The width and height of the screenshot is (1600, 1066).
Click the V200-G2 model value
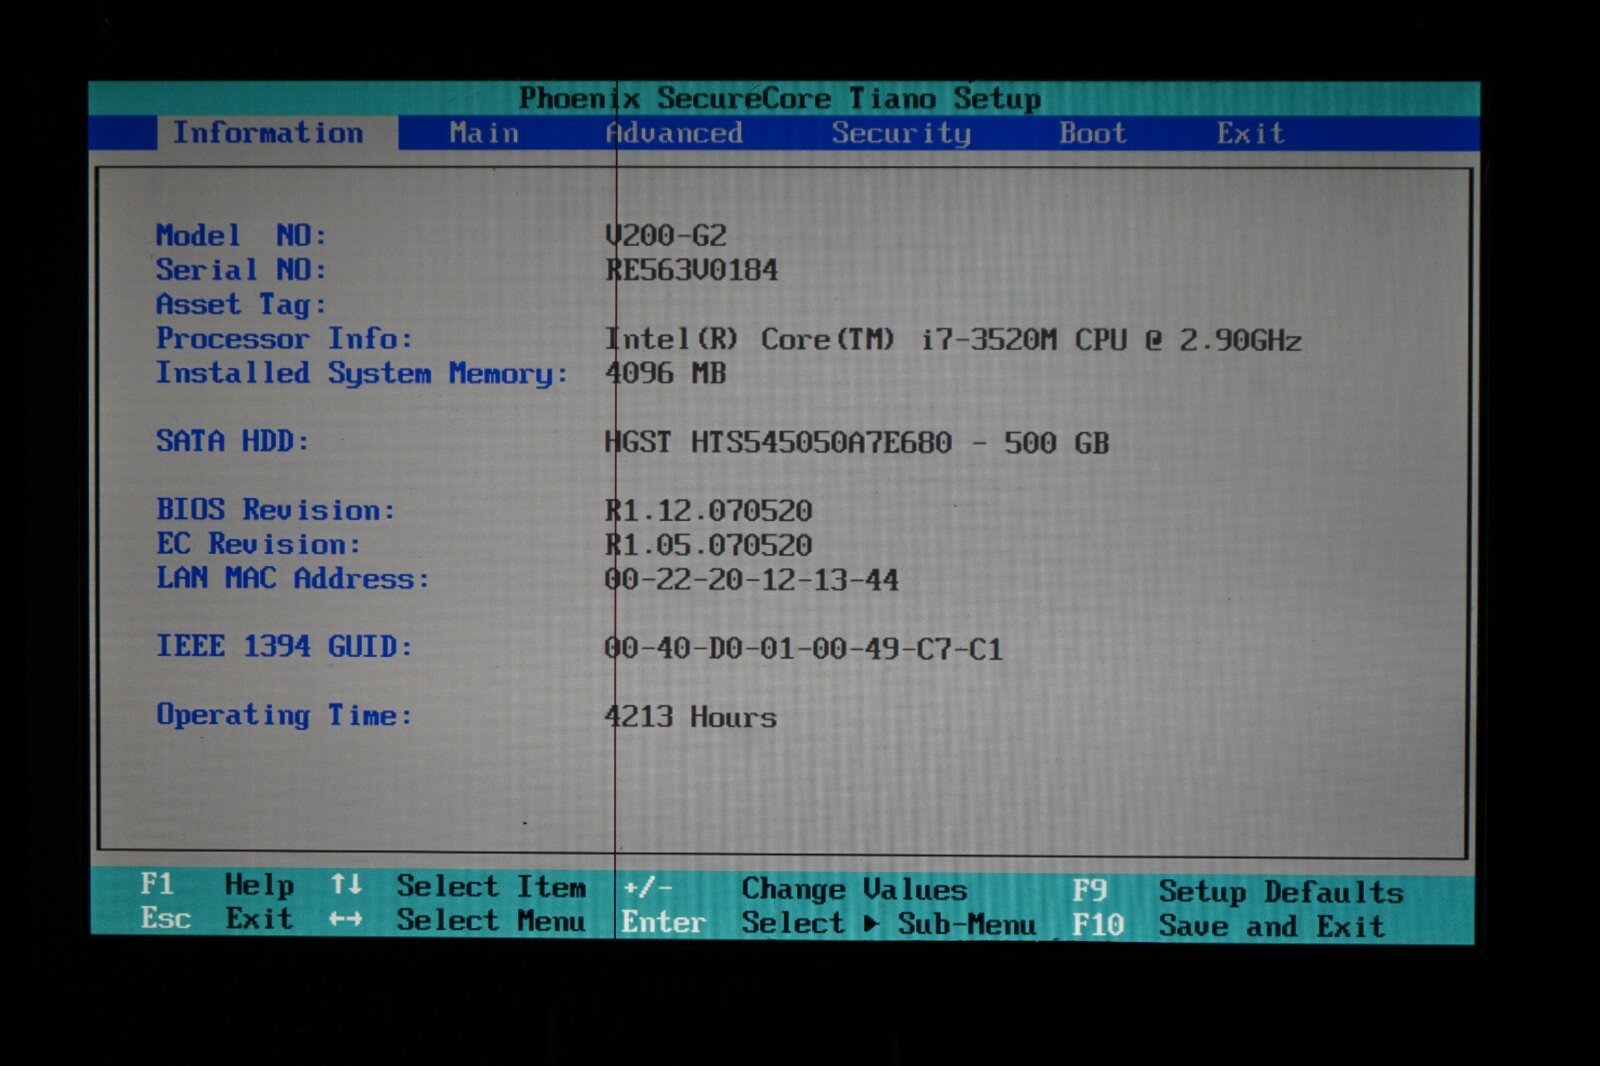tap(666, 236)
